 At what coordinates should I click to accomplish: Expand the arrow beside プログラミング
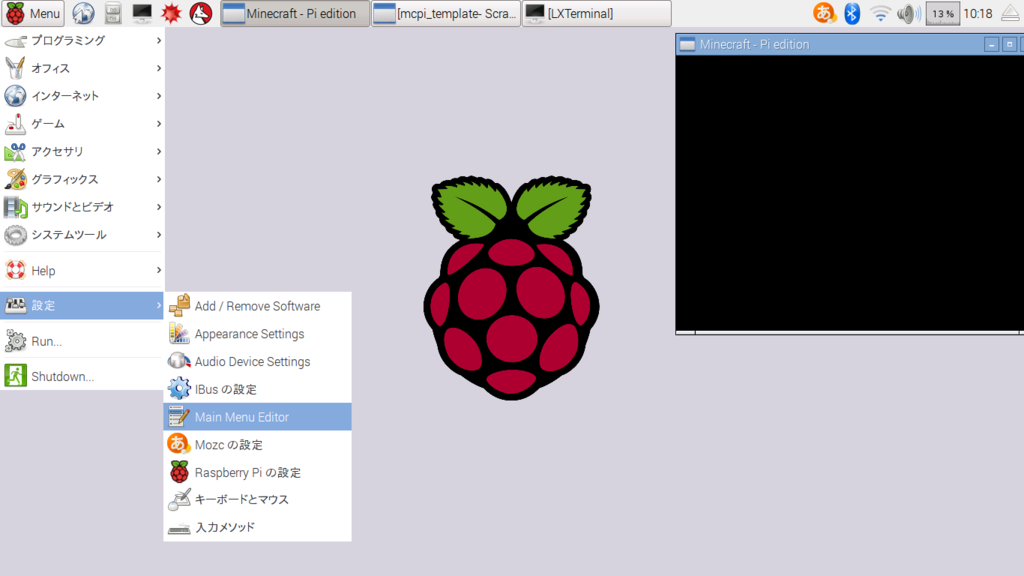[159, 40]
